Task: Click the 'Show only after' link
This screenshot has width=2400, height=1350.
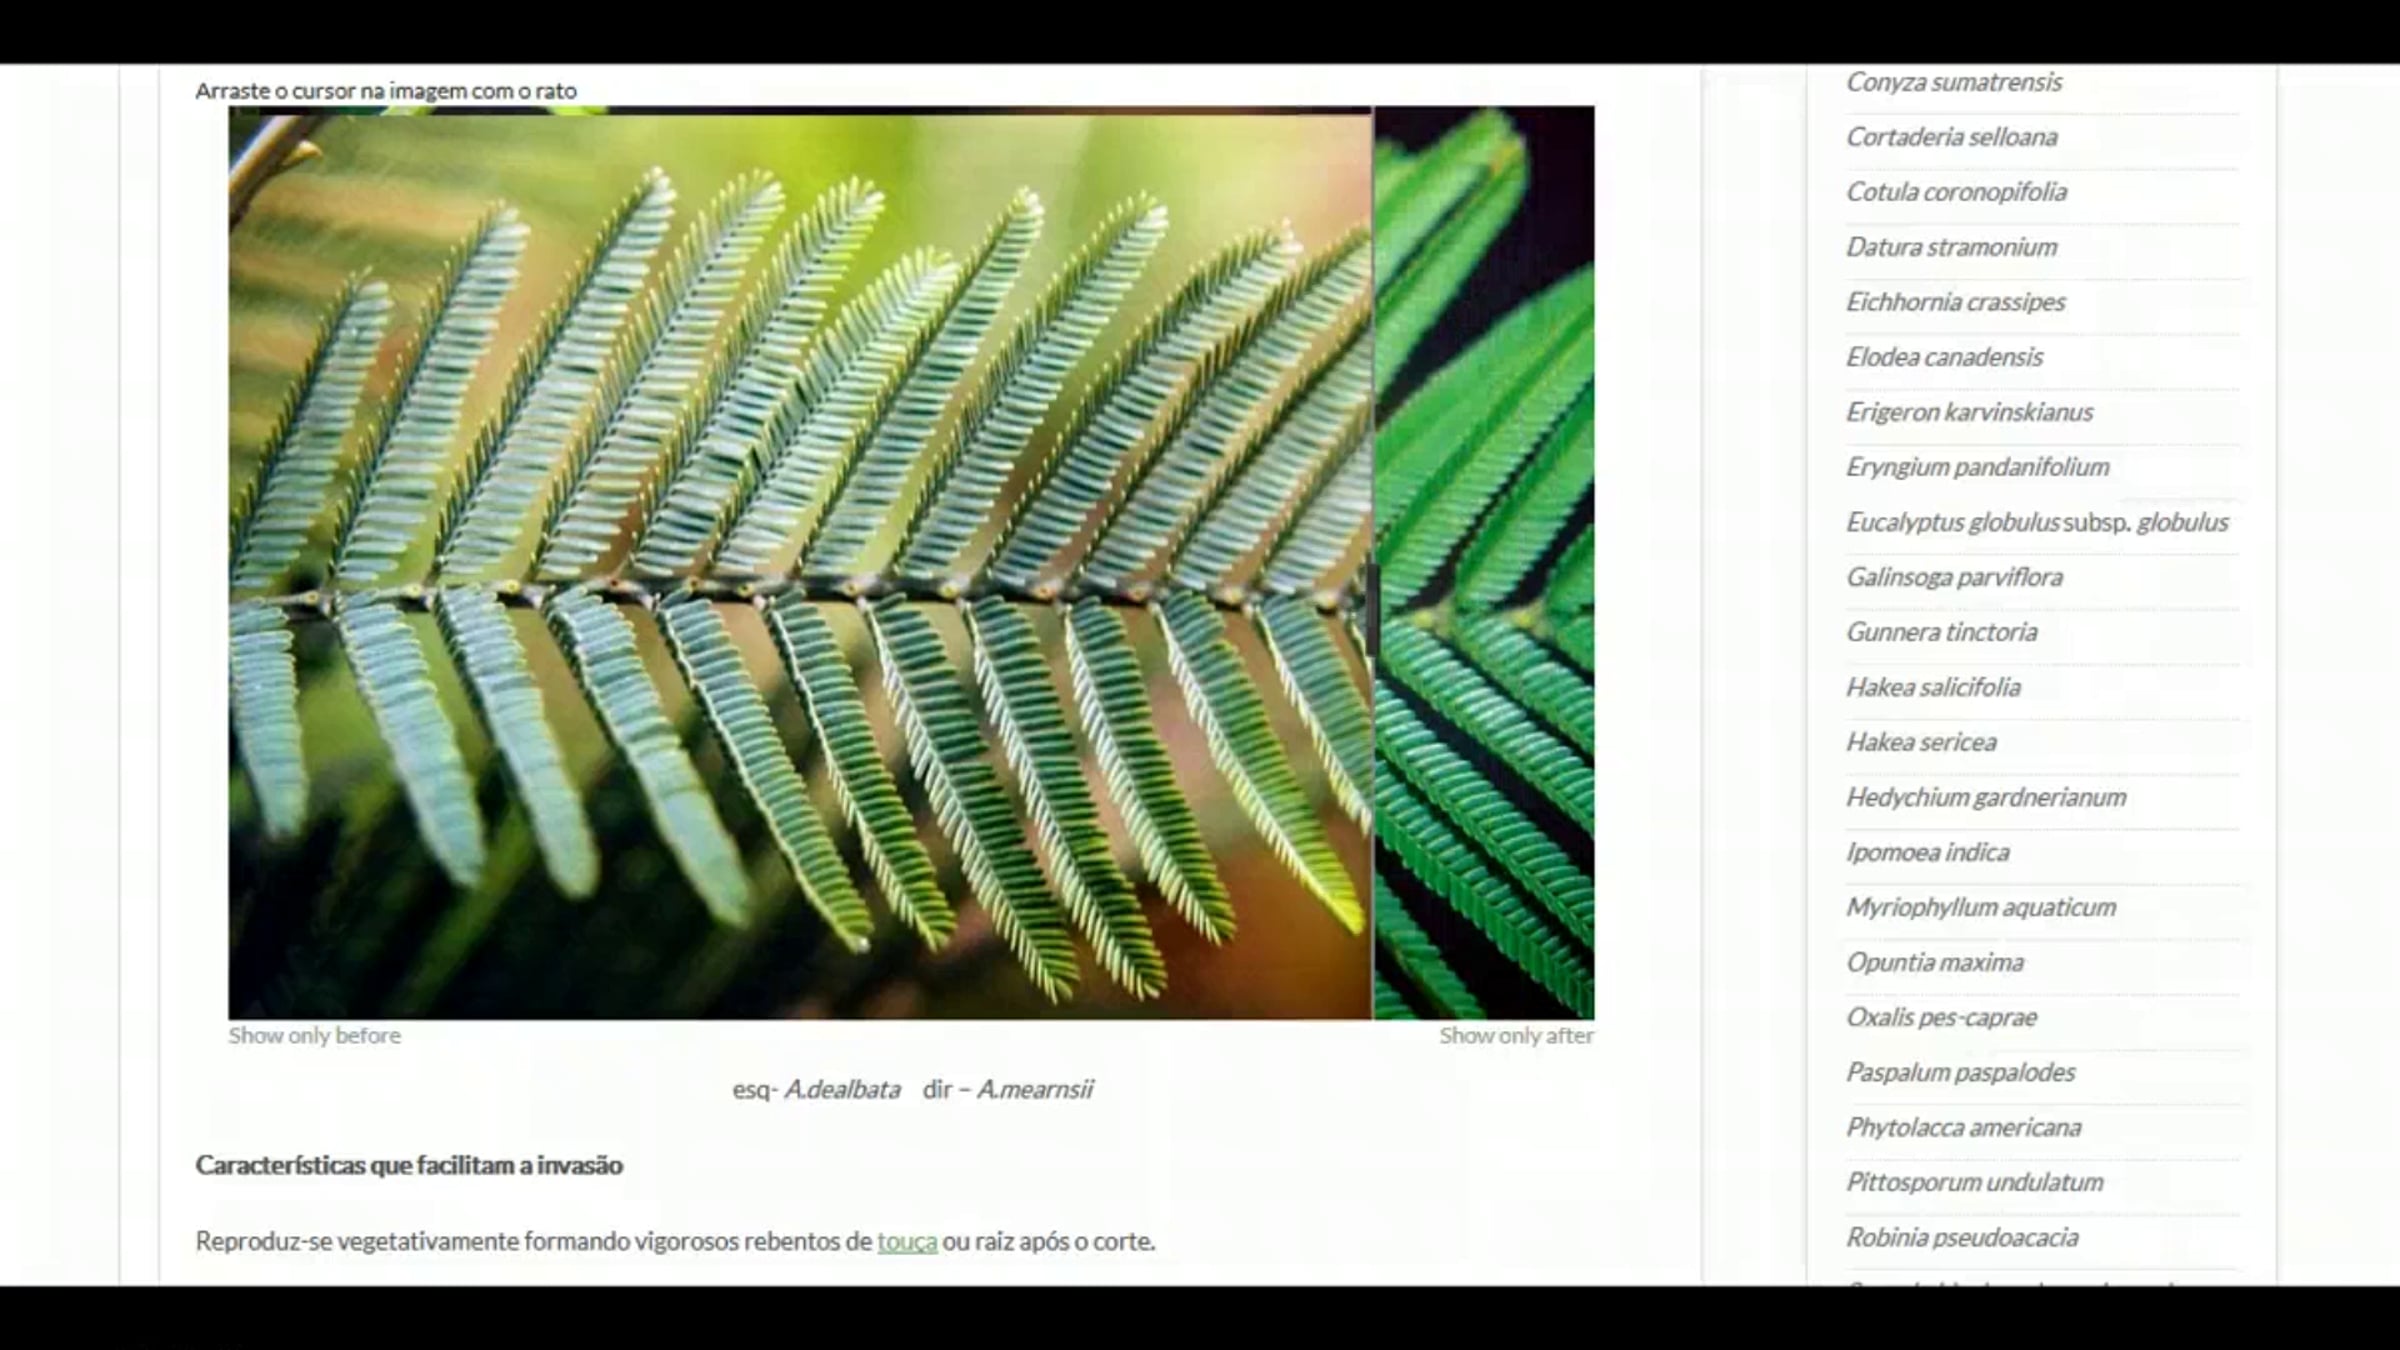Action: 1516,1036
